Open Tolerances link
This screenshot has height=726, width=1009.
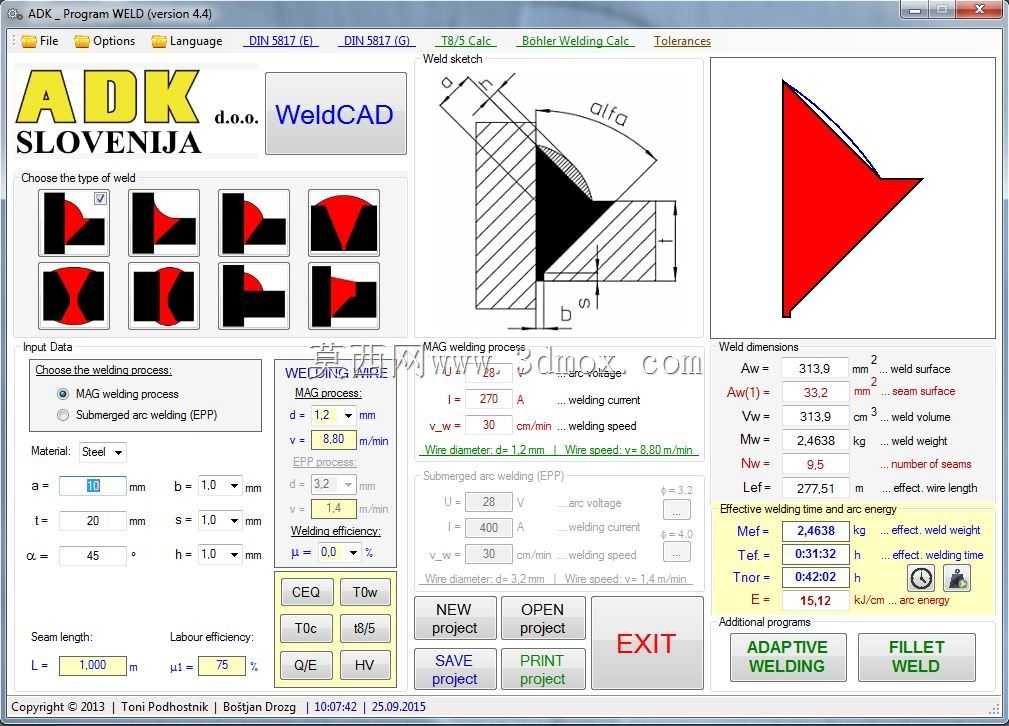(x=682, y=41)
